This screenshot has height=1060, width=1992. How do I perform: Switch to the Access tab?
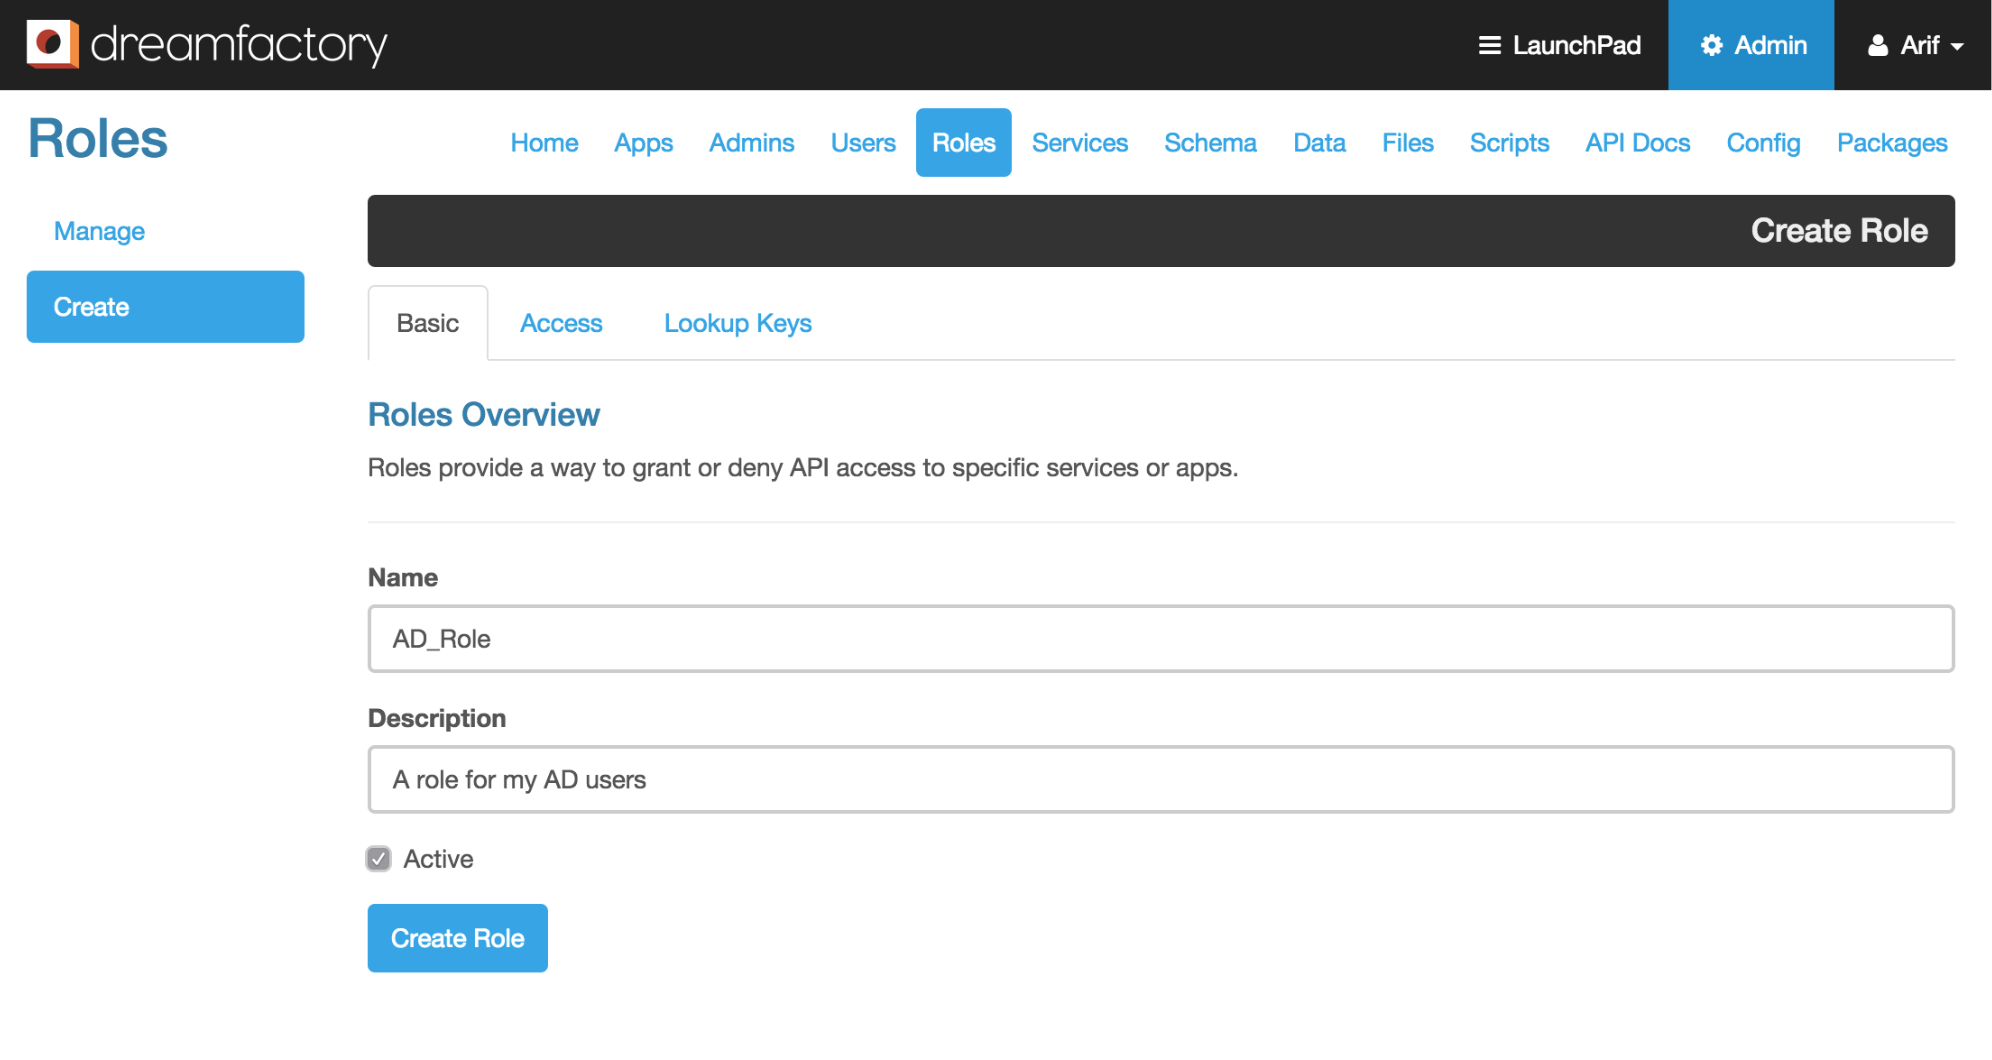click(561, 323)
